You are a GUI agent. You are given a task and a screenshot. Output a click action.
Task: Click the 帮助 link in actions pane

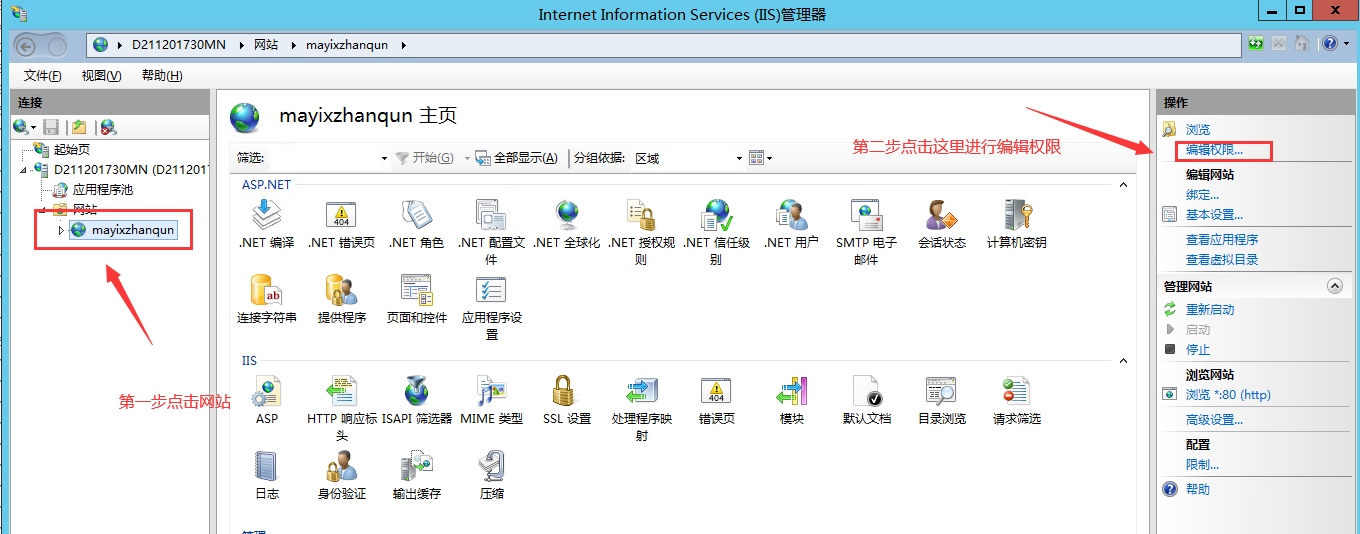pyautogui.click(x=1198, y=490)
